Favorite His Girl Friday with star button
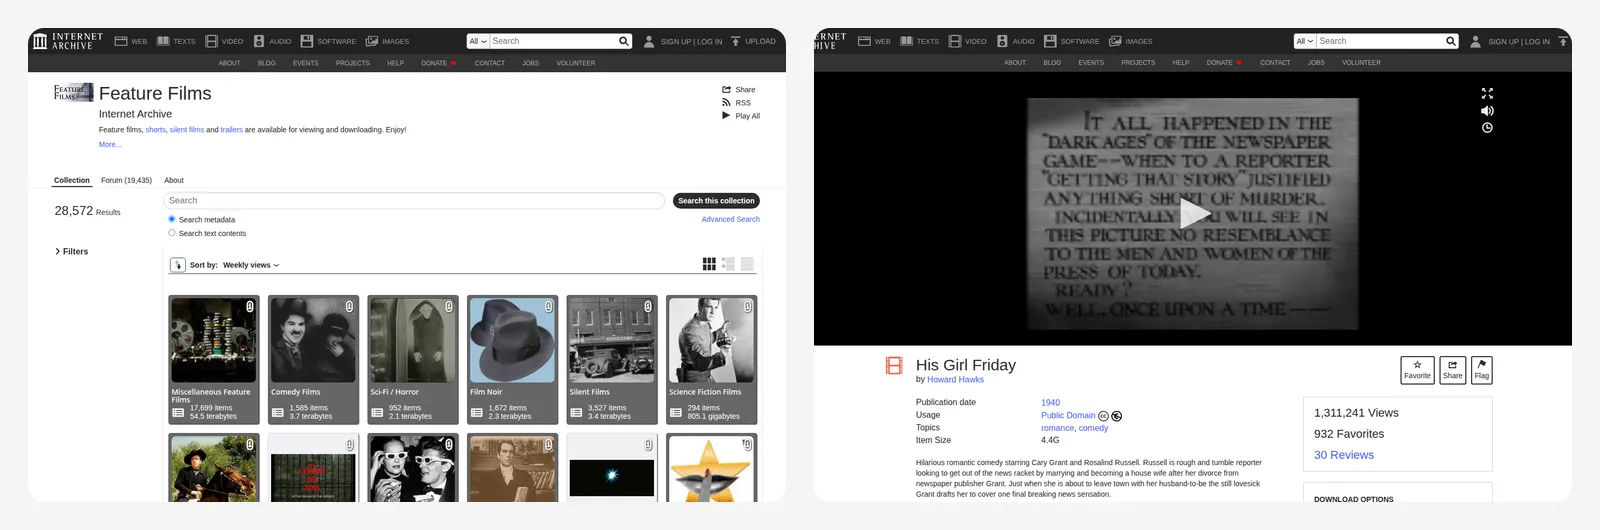1600x530 pixels. click(x=1417, y=370)
